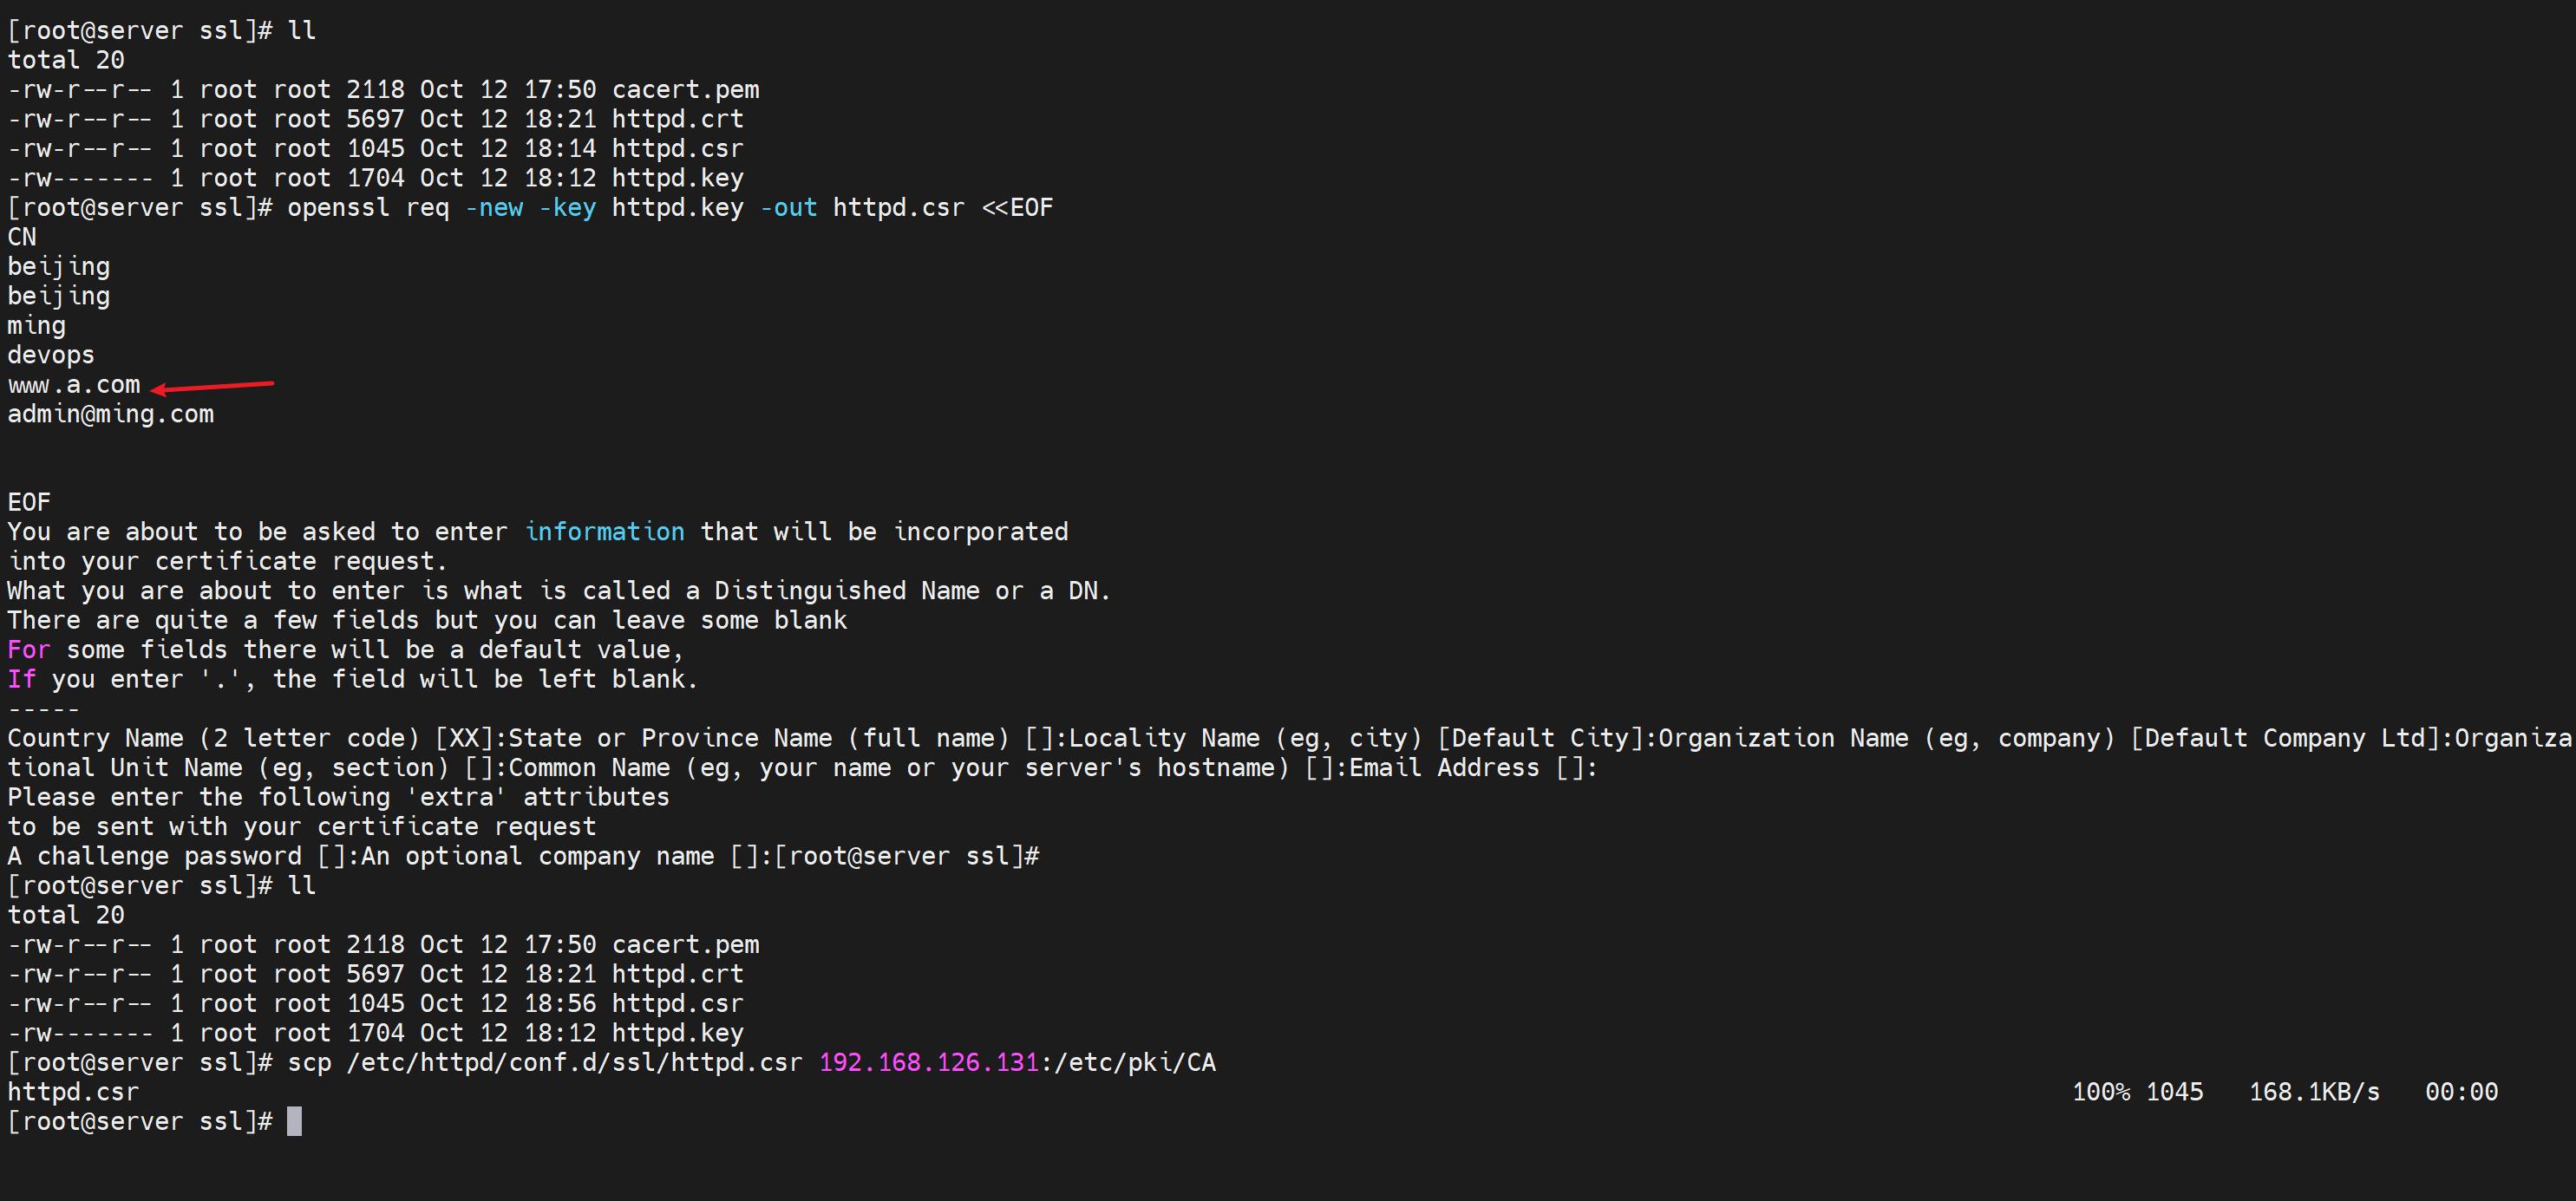Click the 100% scp transfer progress
The height and width of the screenshot is (1201, 2576).
point(2100,1092)
